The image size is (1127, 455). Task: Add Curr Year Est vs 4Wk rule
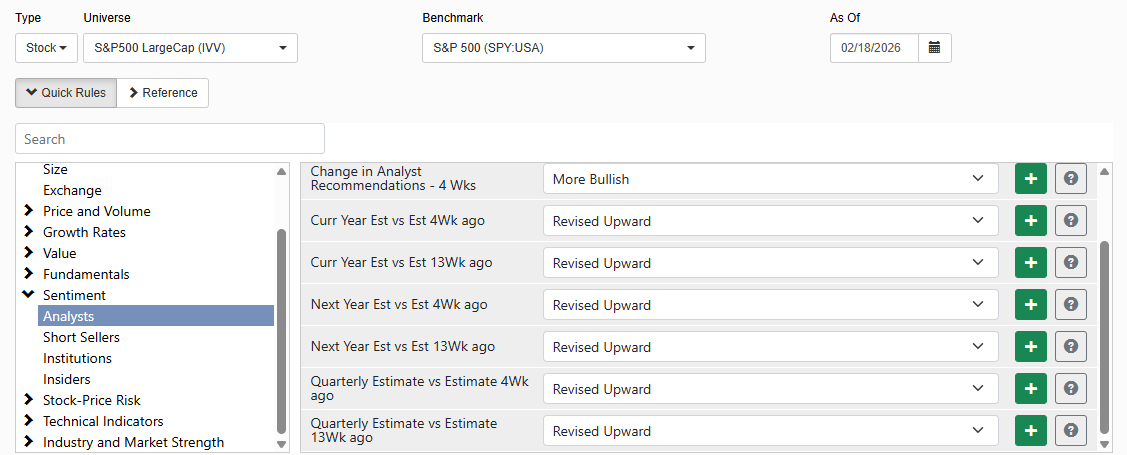click(x=1031, y=221)
